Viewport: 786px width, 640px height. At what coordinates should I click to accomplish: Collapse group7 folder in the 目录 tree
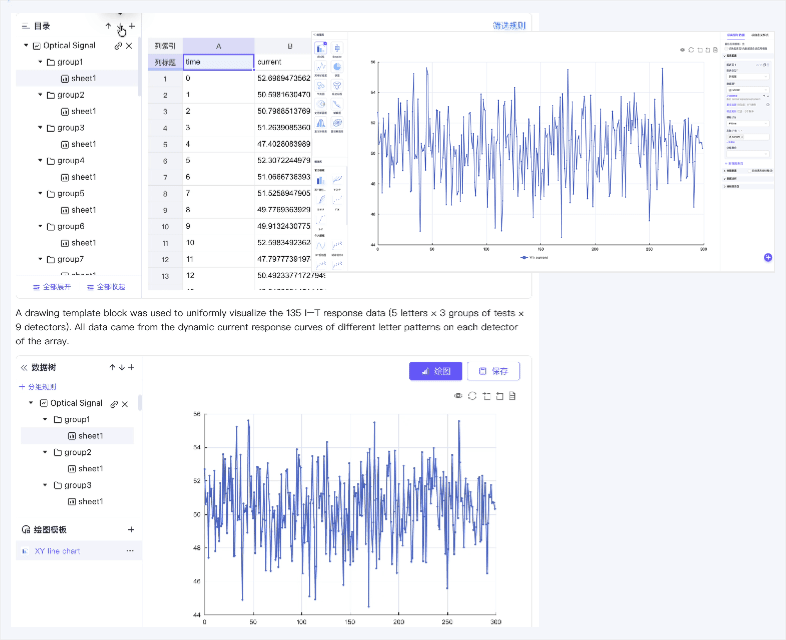(40, 259)
